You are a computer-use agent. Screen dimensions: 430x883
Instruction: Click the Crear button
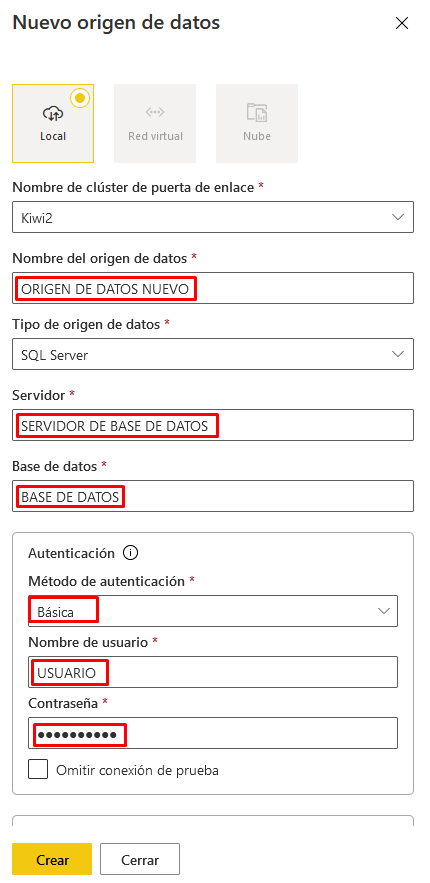52,860
